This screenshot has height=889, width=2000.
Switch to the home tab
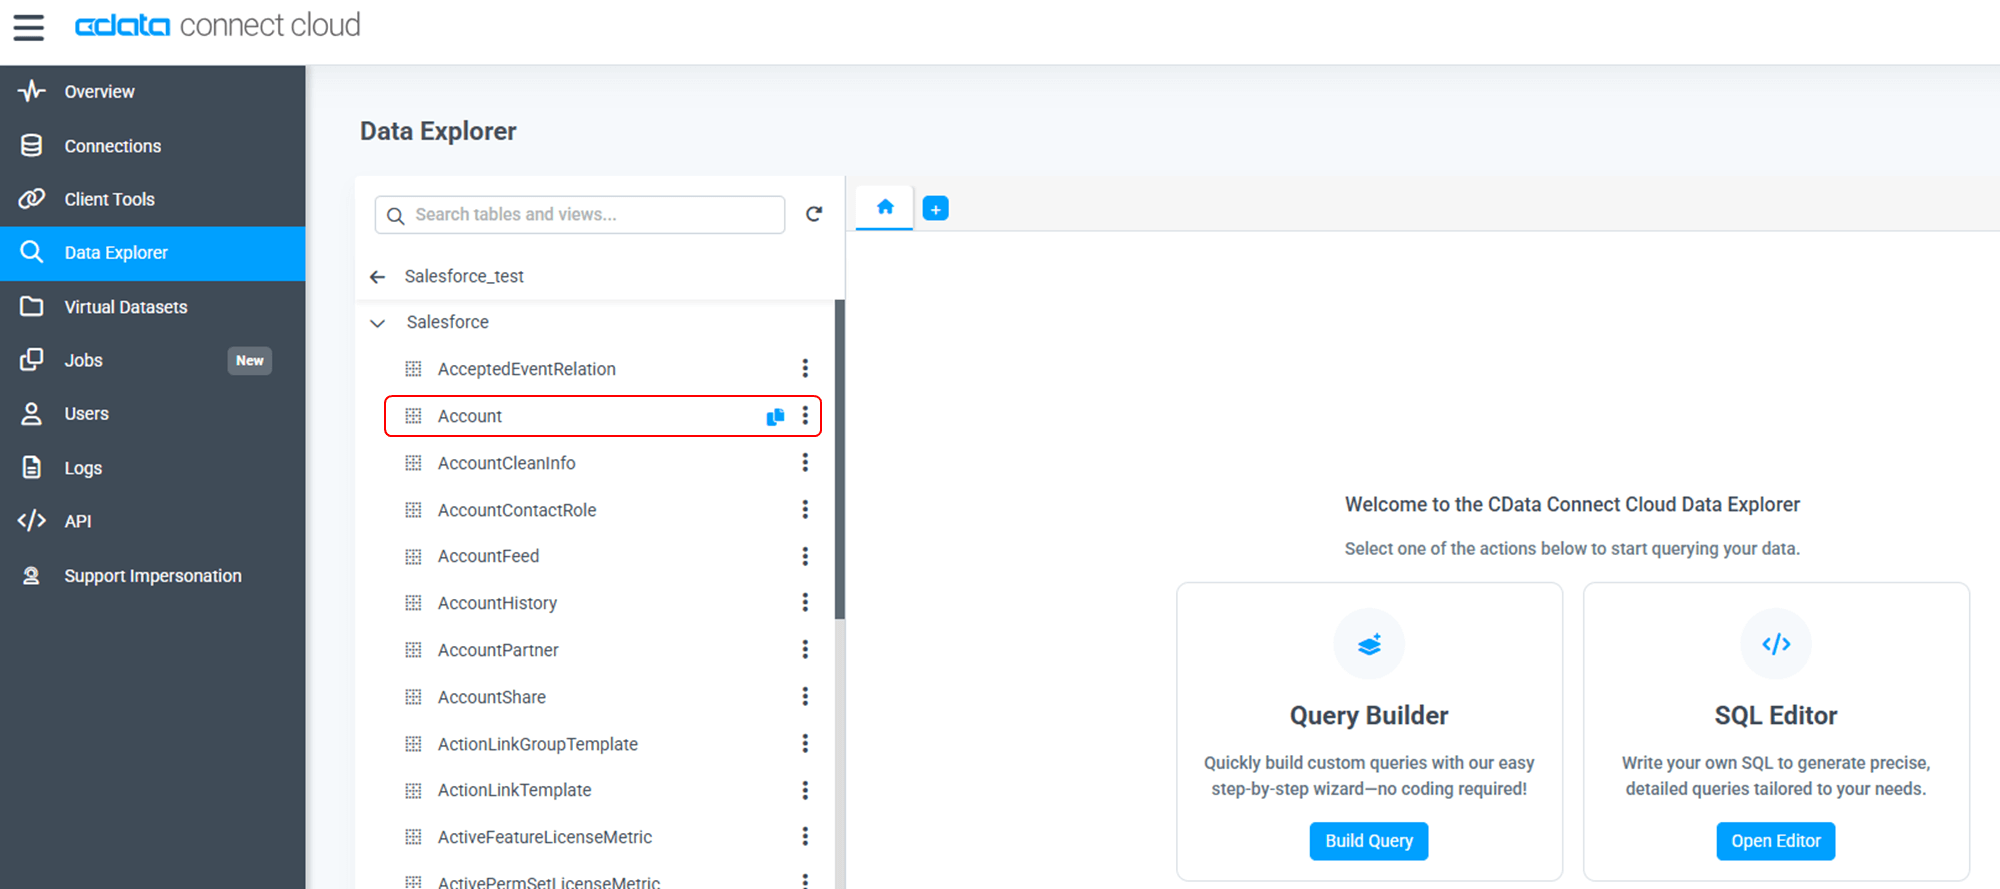coord(885,207)
